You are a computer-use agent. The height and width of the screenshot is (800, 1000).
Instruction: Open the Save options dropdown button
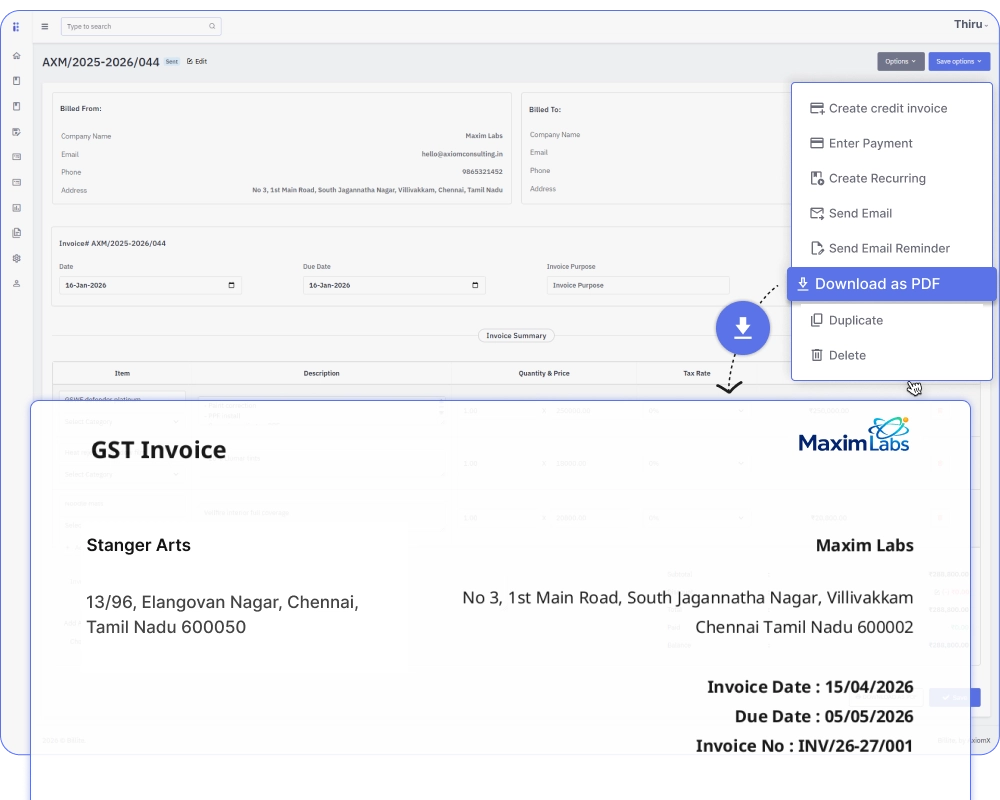[959, 62]
